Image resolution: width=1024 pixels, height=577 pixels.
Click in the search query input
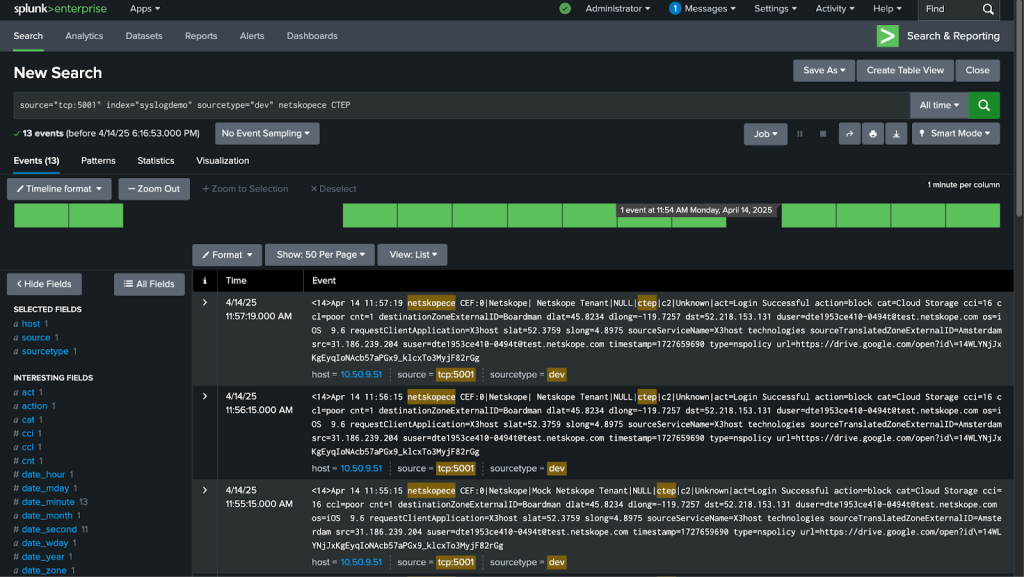click(462, 105)
